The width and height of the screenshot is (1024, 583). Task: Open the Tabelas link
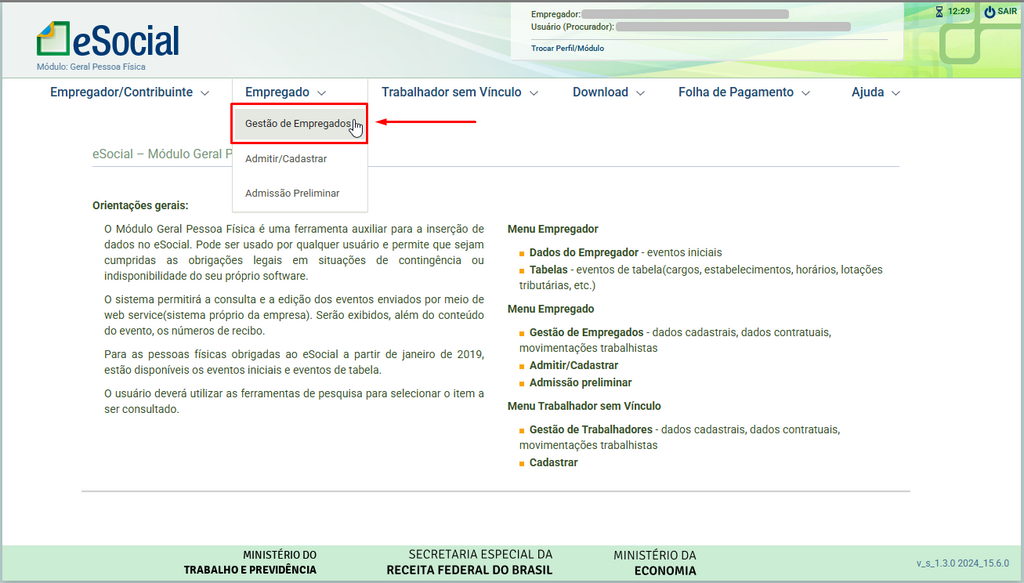548,270
